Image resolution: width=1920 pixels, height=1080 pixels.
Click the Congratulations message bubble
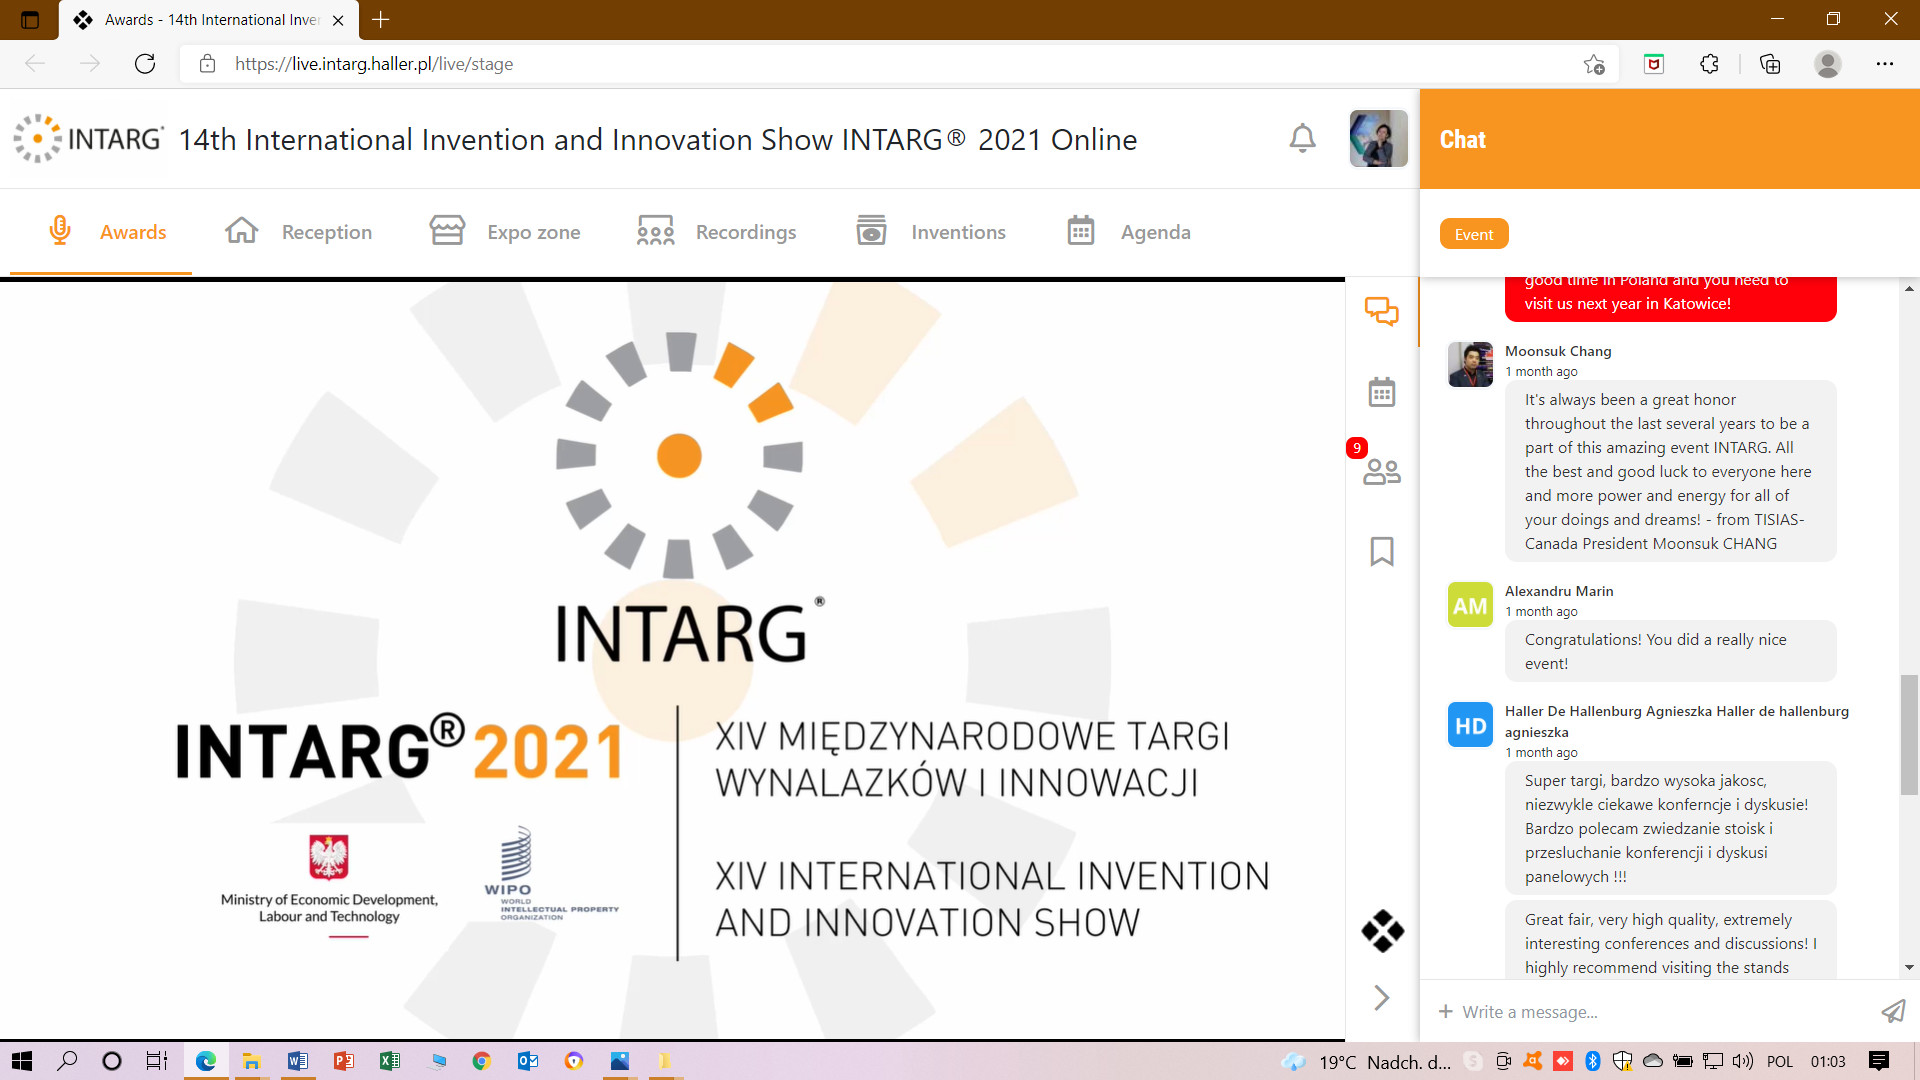[x=1670, y=651]
